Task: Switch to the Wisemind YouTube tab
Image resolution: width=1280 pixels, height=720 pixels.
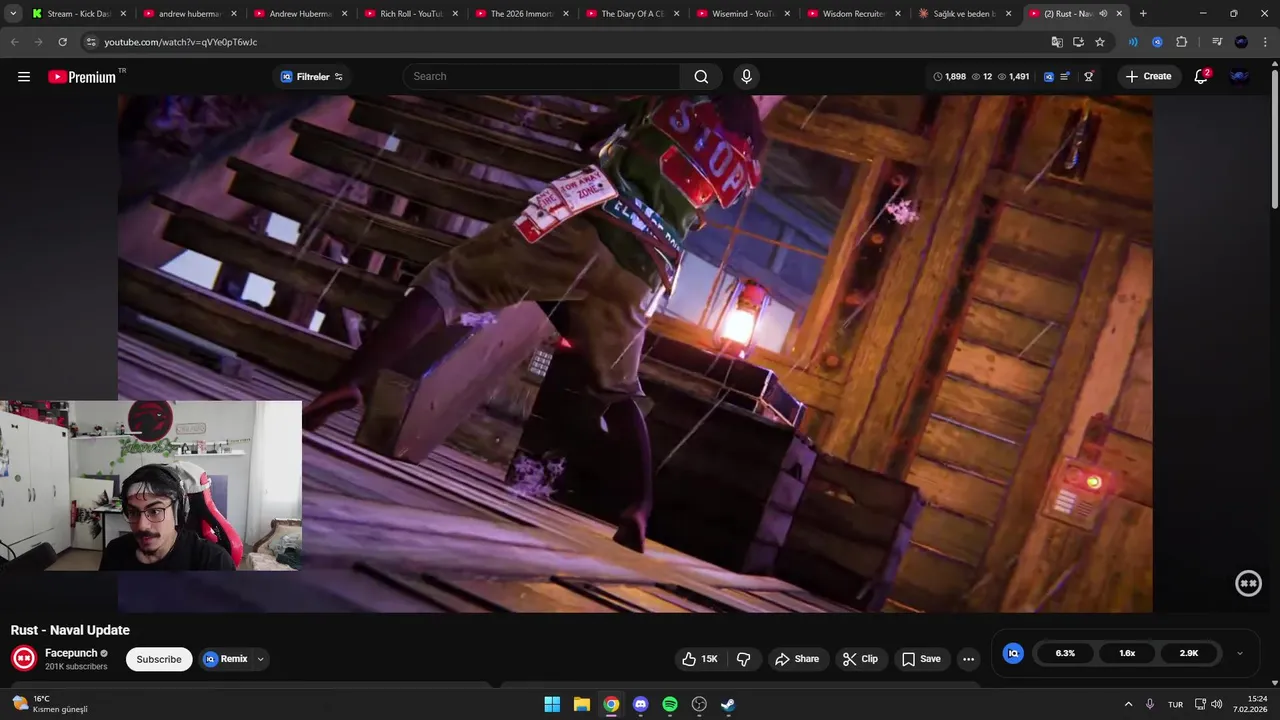Action: (x=744, y=14)
